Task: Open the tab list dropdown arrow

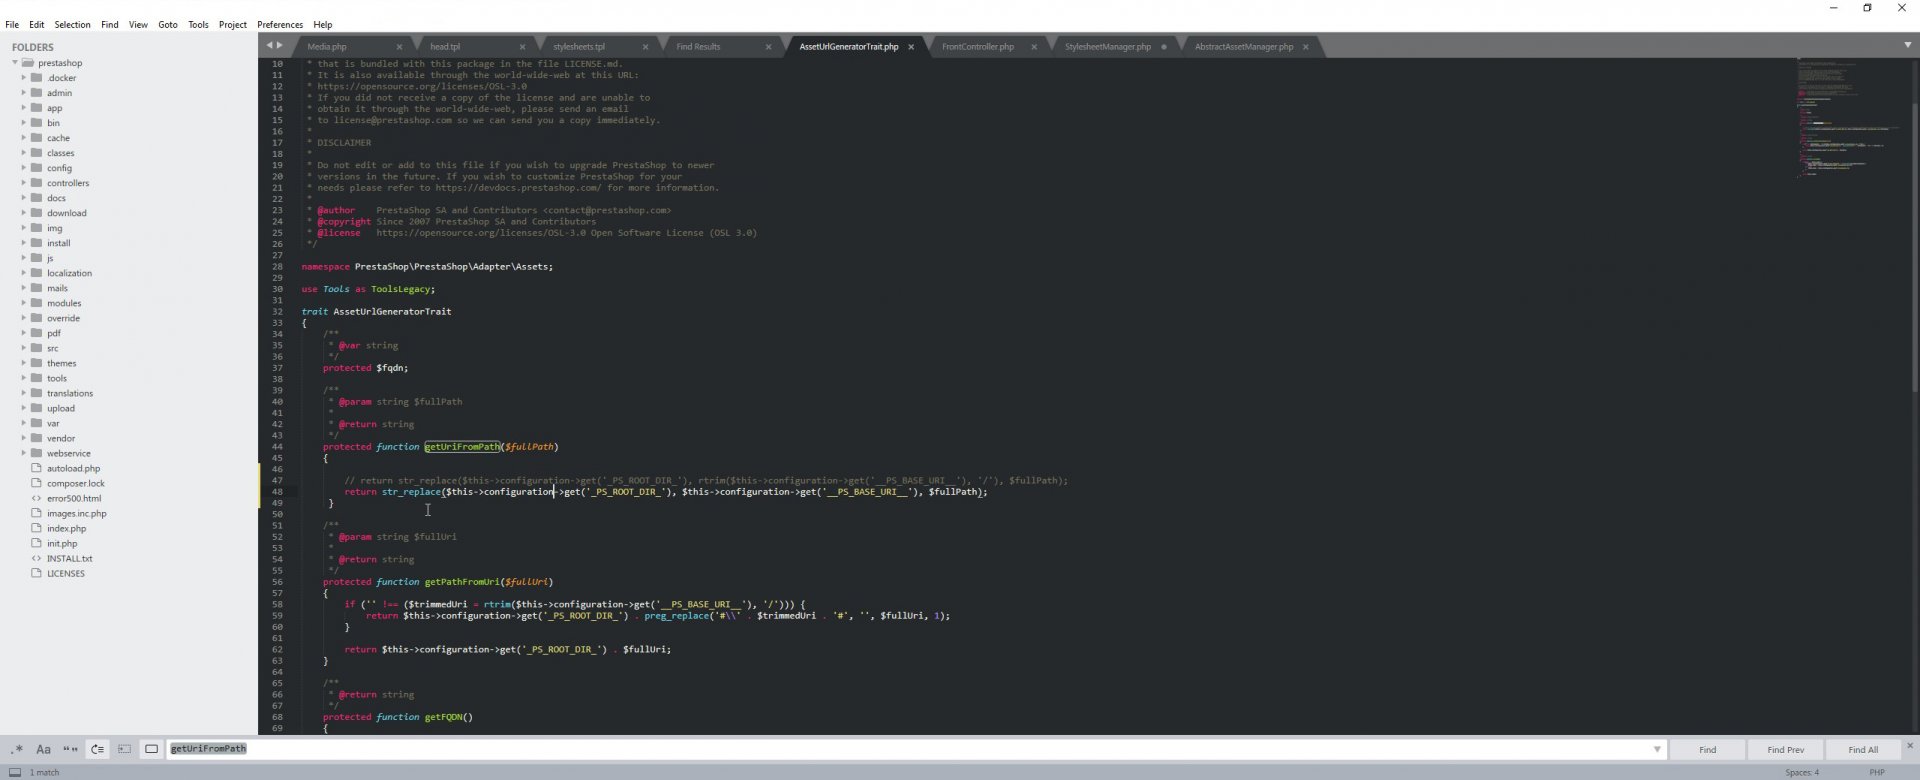Action: (1907, 45)
